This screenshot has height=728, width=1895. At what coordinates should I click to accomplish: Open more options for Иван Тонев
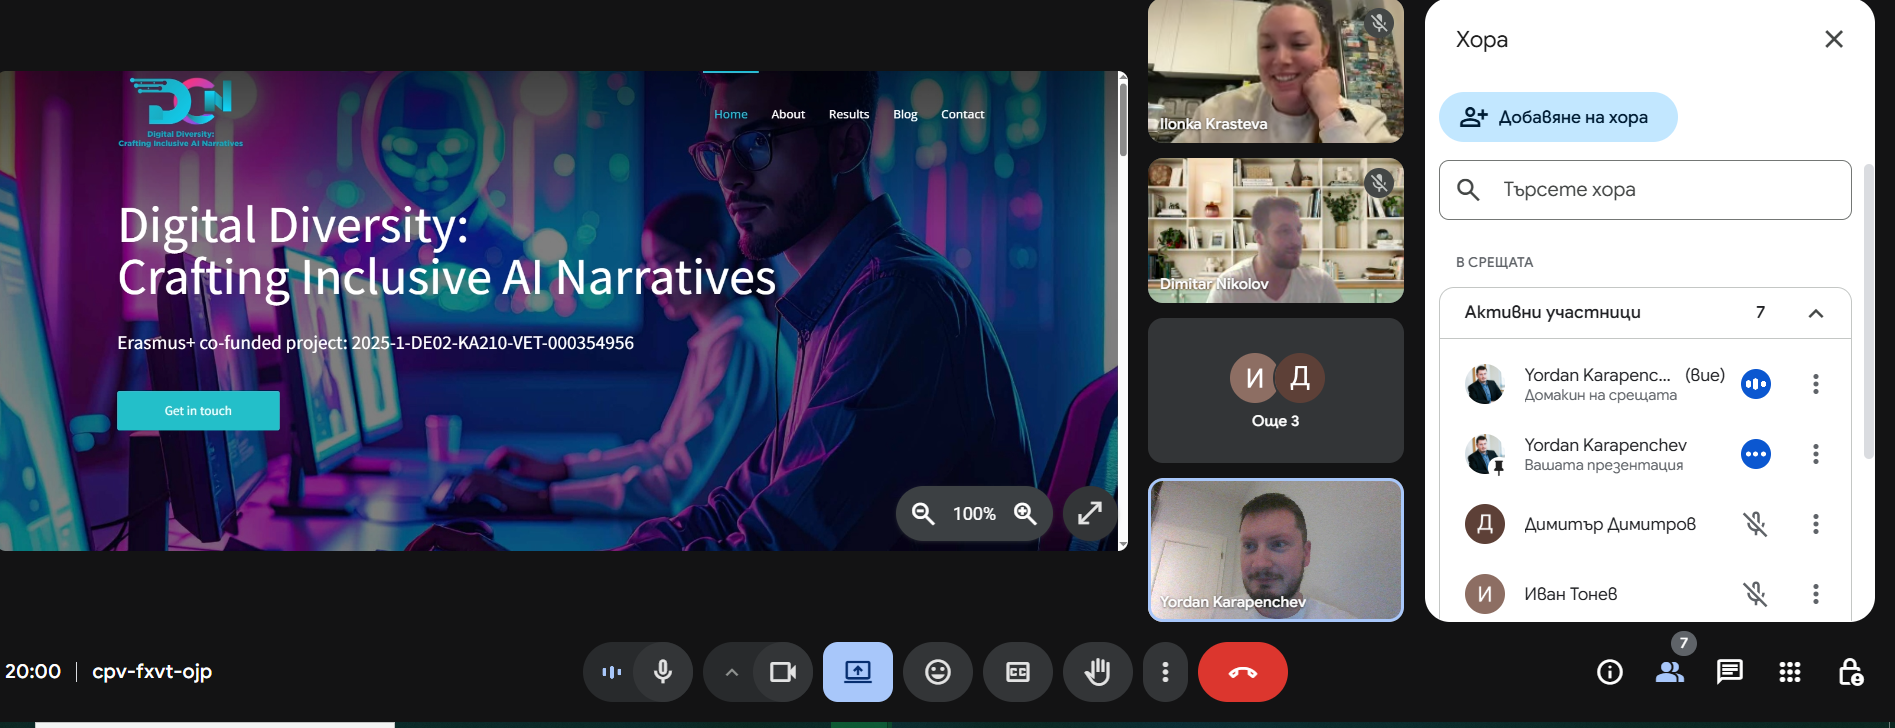coord(1815,594)
